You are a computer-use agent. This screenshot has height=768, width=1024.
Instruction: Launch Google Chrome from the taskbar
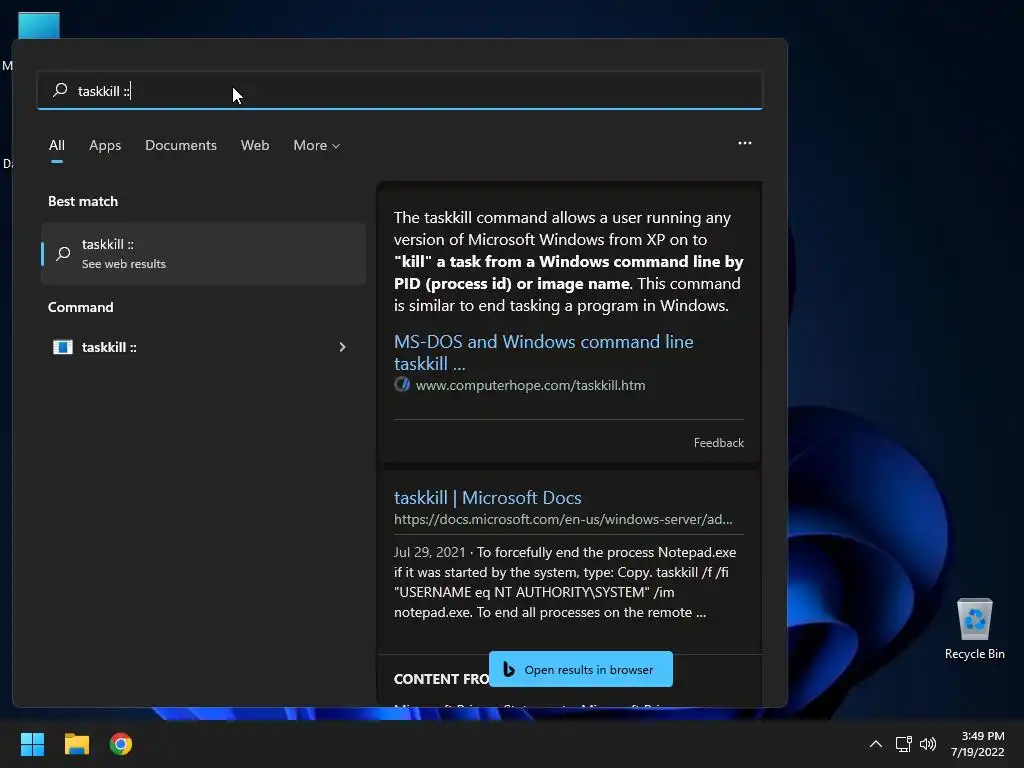[121, 744]
